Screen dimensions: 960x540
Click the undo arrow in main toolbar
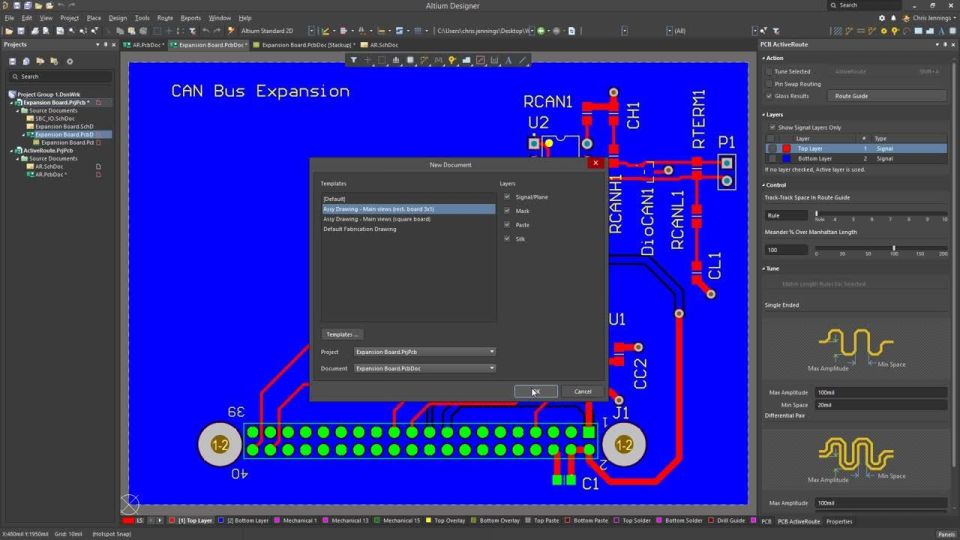(x=205, y=31)
